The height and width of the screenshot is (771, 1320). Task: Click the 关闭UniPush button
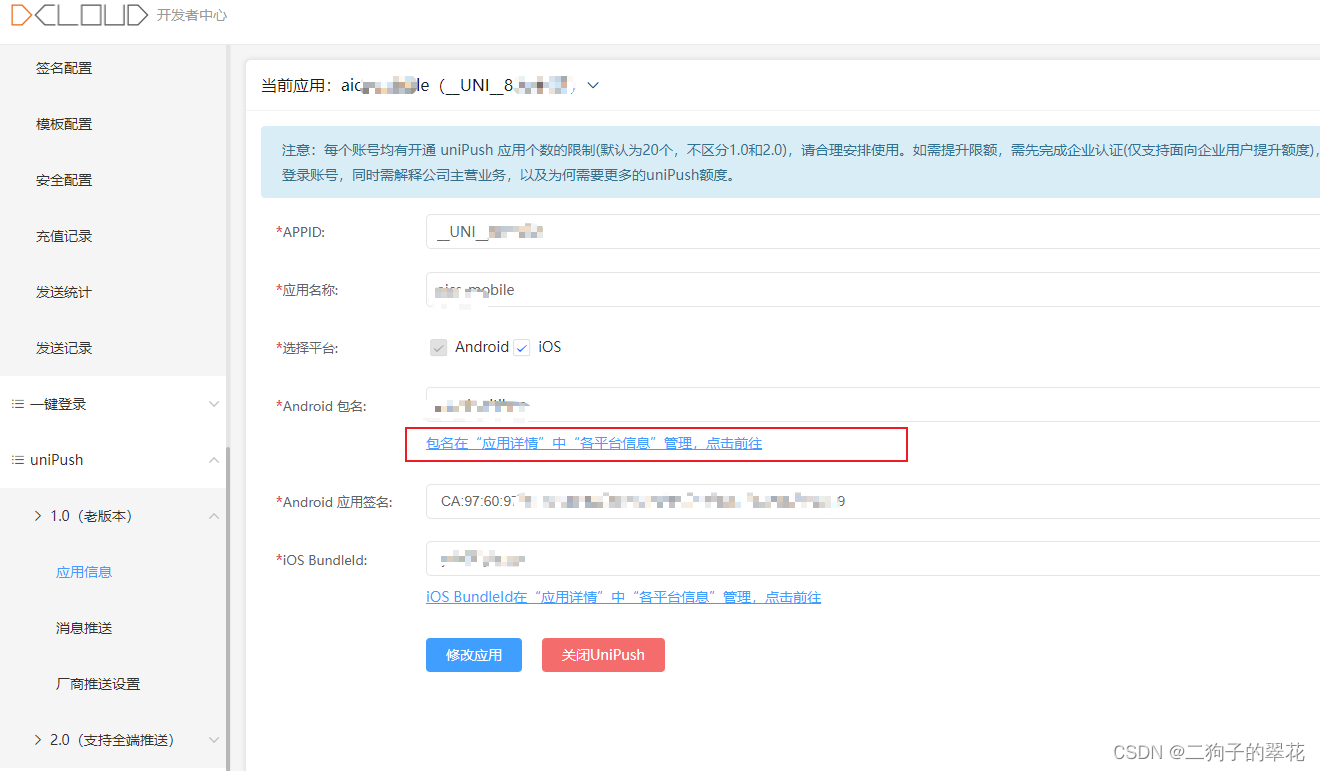[603, 655]
